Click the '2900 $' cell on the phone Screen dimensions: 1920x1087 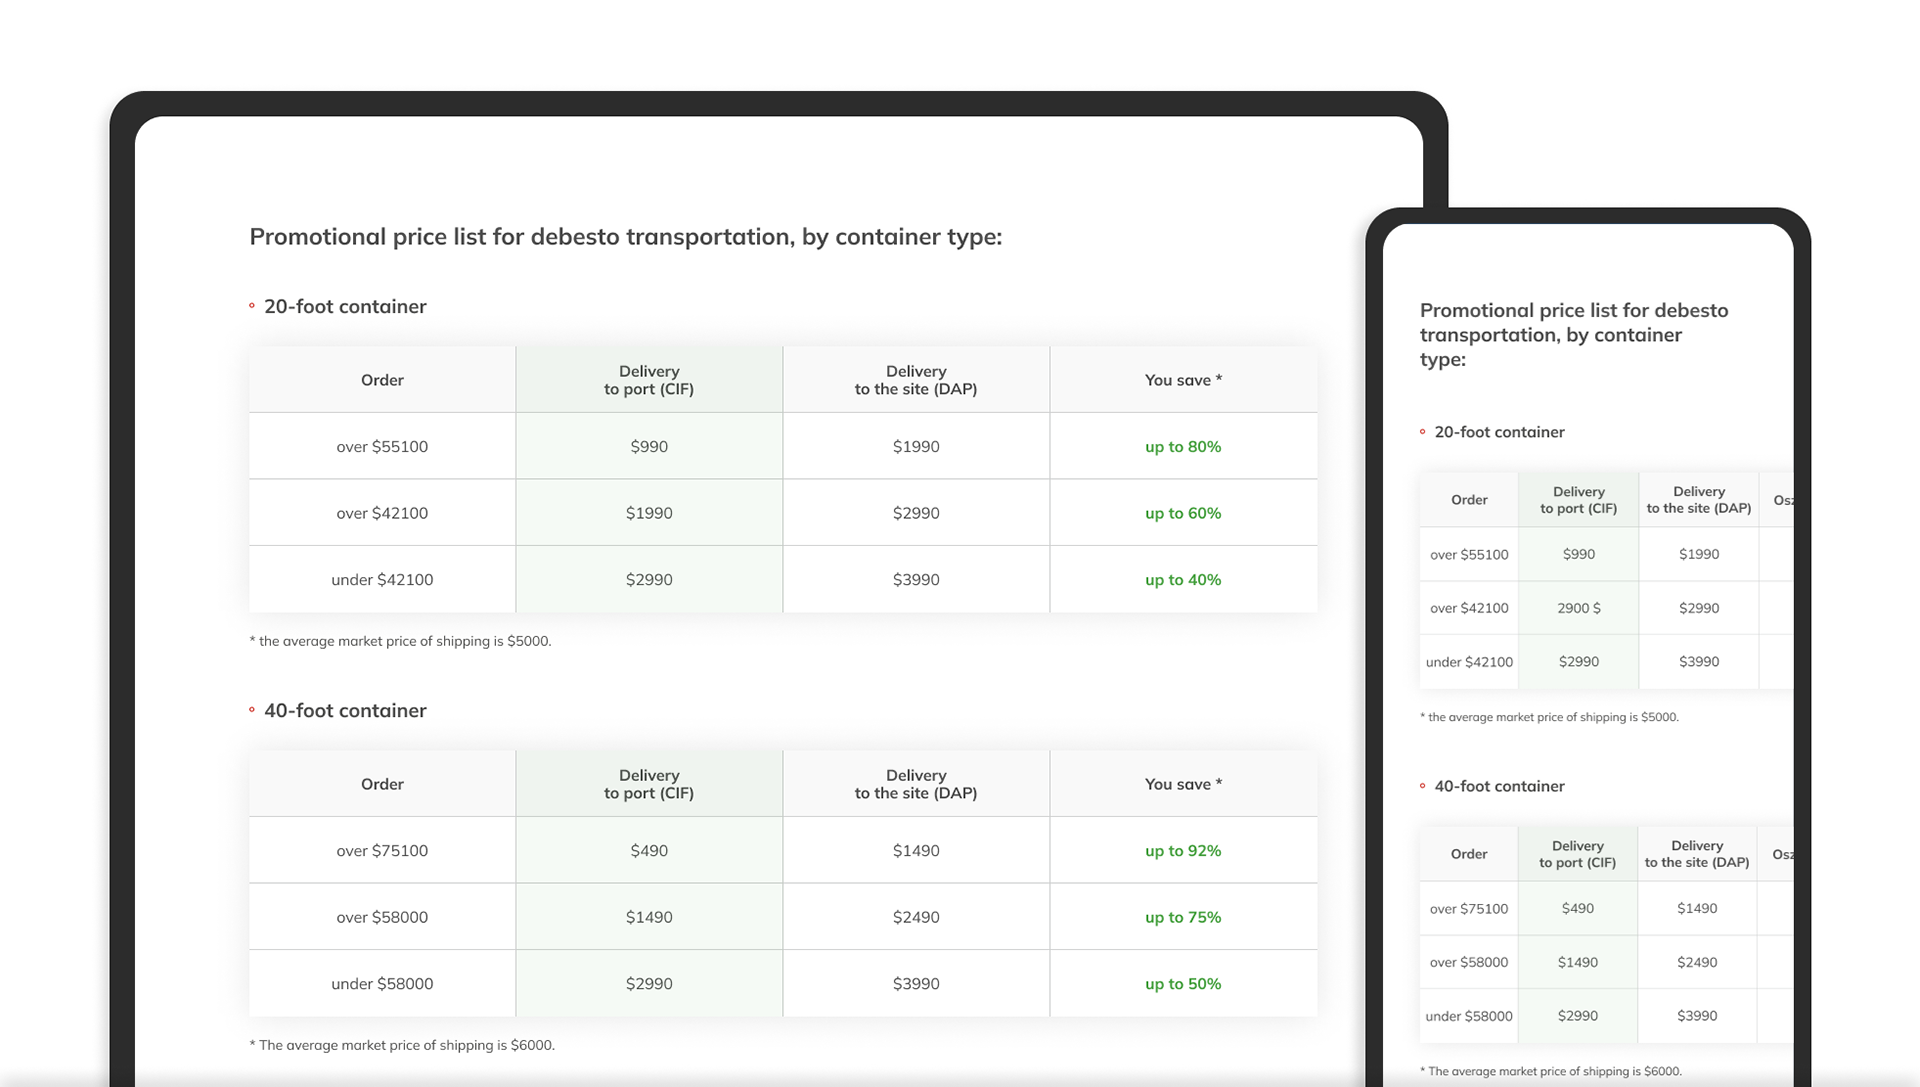[1579, 608]
